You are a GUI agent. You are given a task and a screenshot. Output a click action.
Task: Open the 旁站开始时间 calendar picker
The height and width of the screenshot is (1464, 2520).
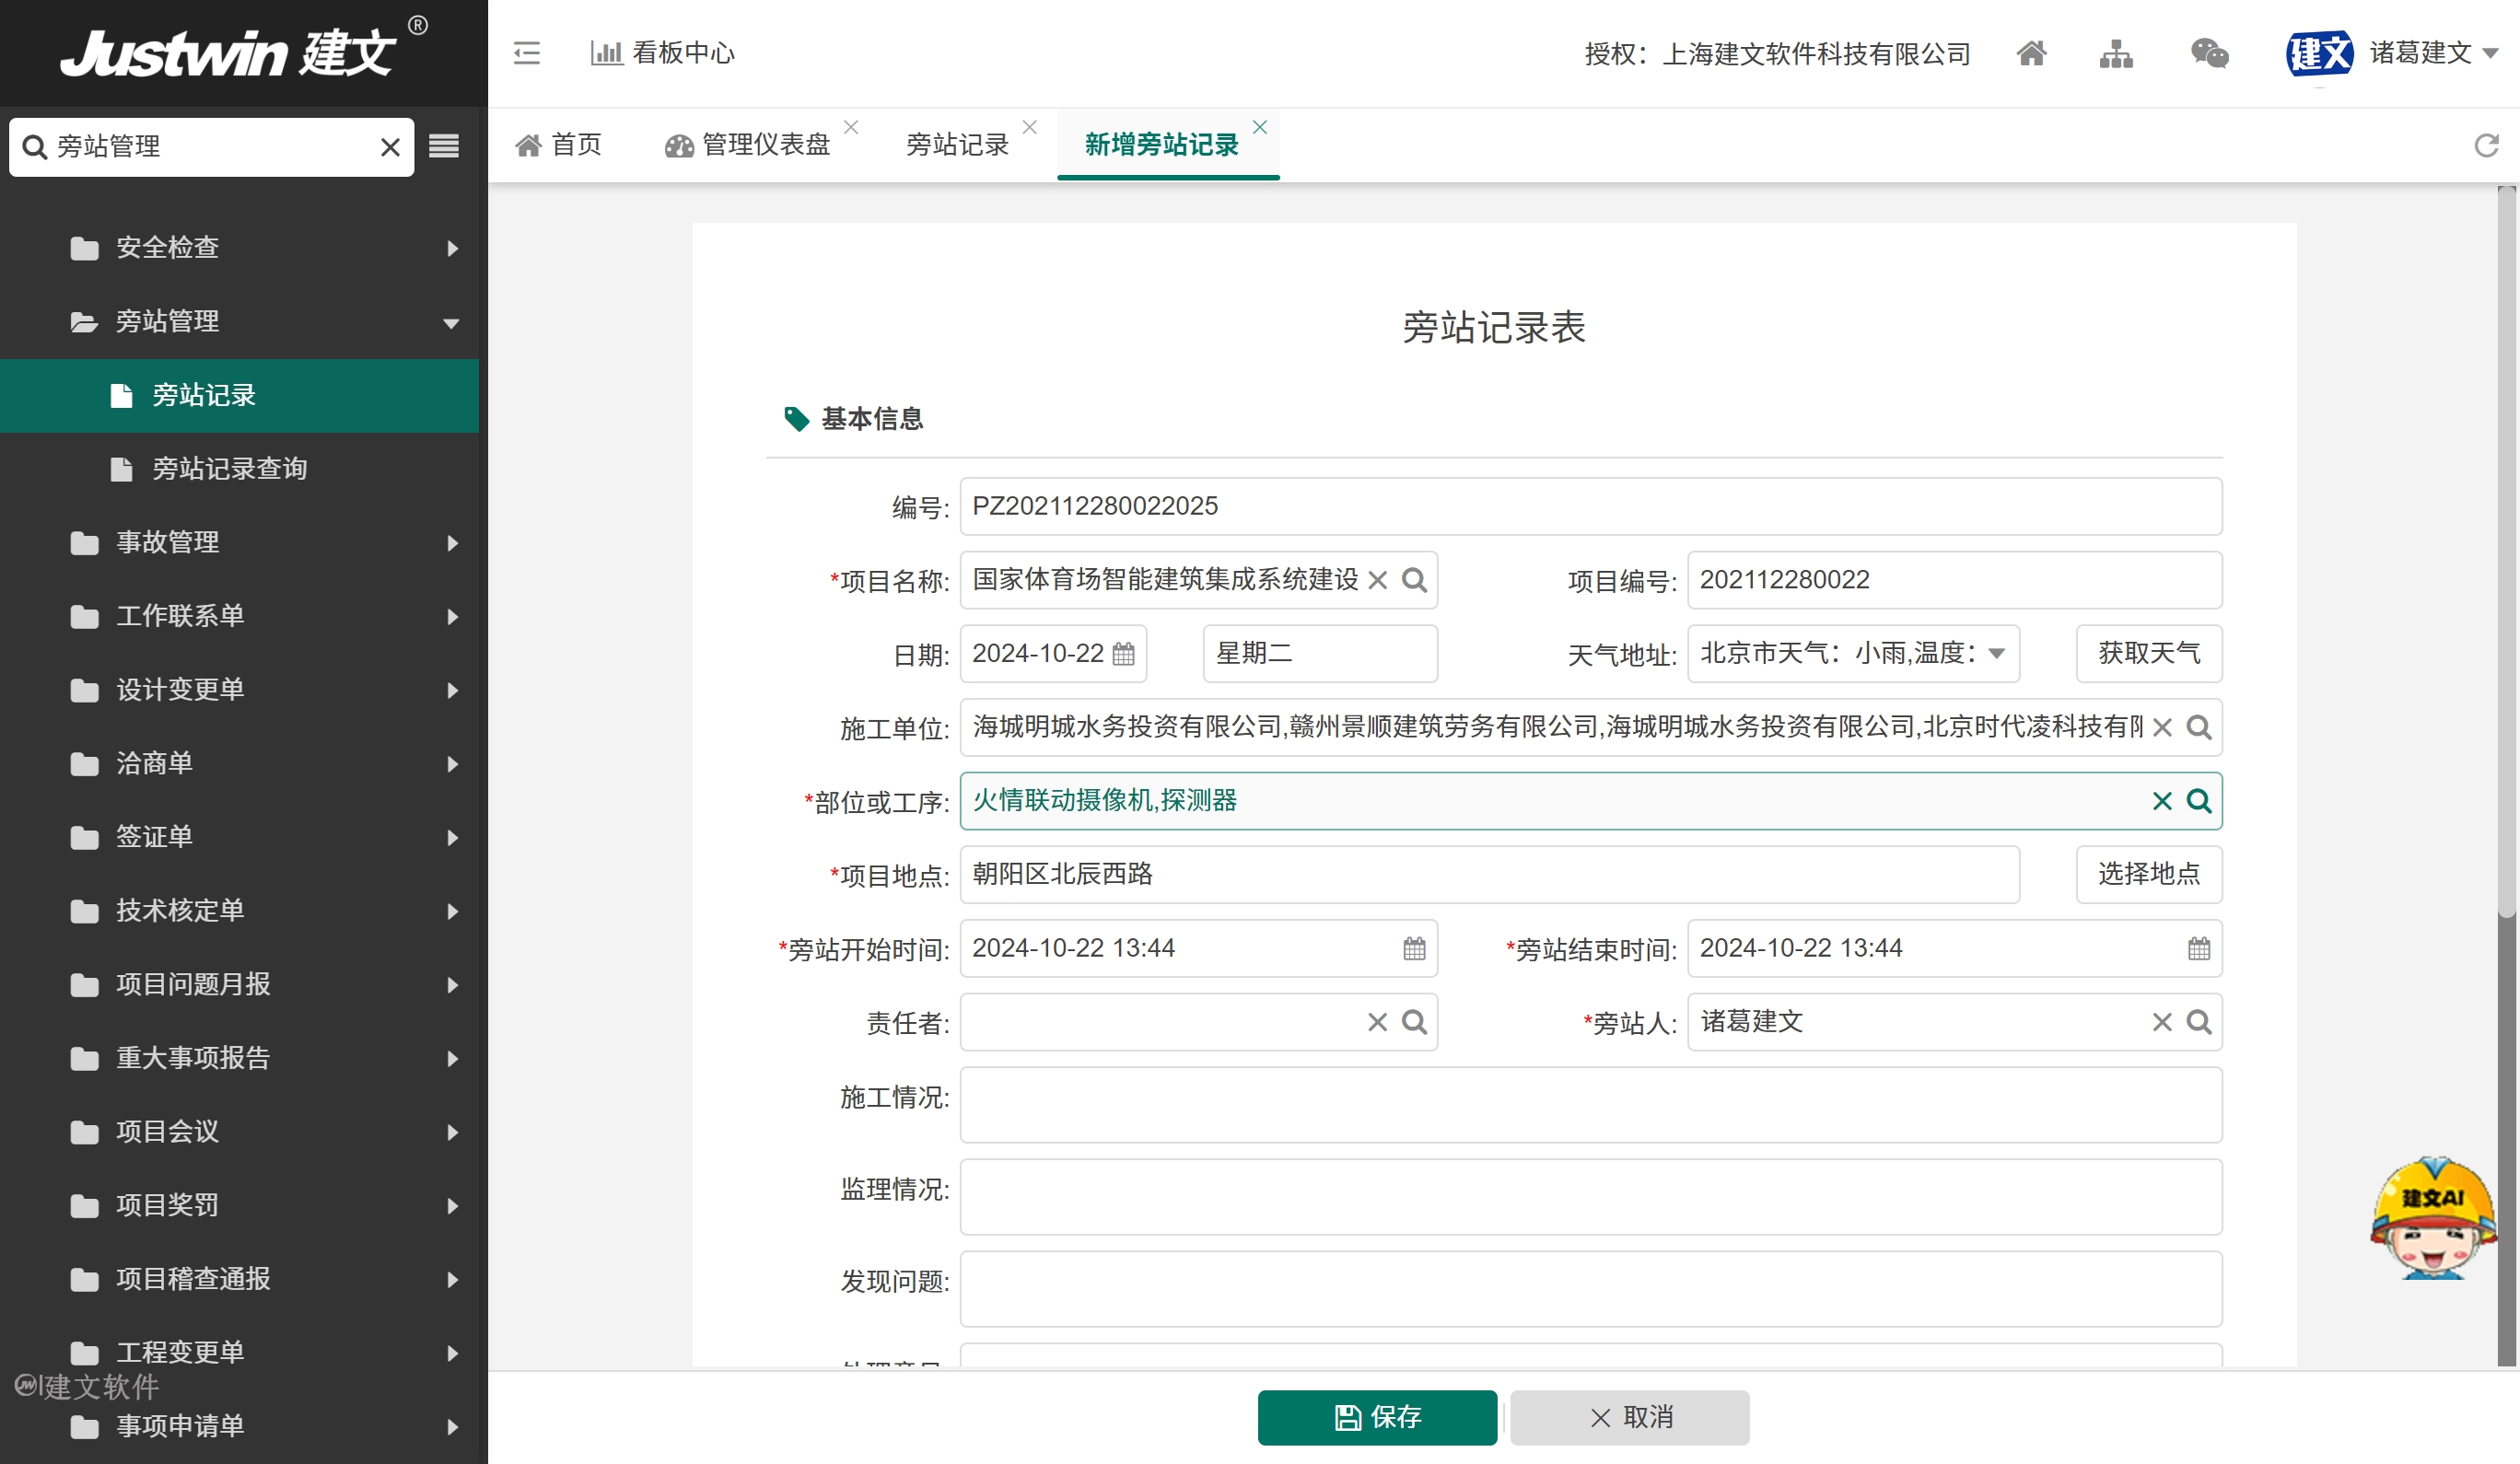coord(1414,949)
